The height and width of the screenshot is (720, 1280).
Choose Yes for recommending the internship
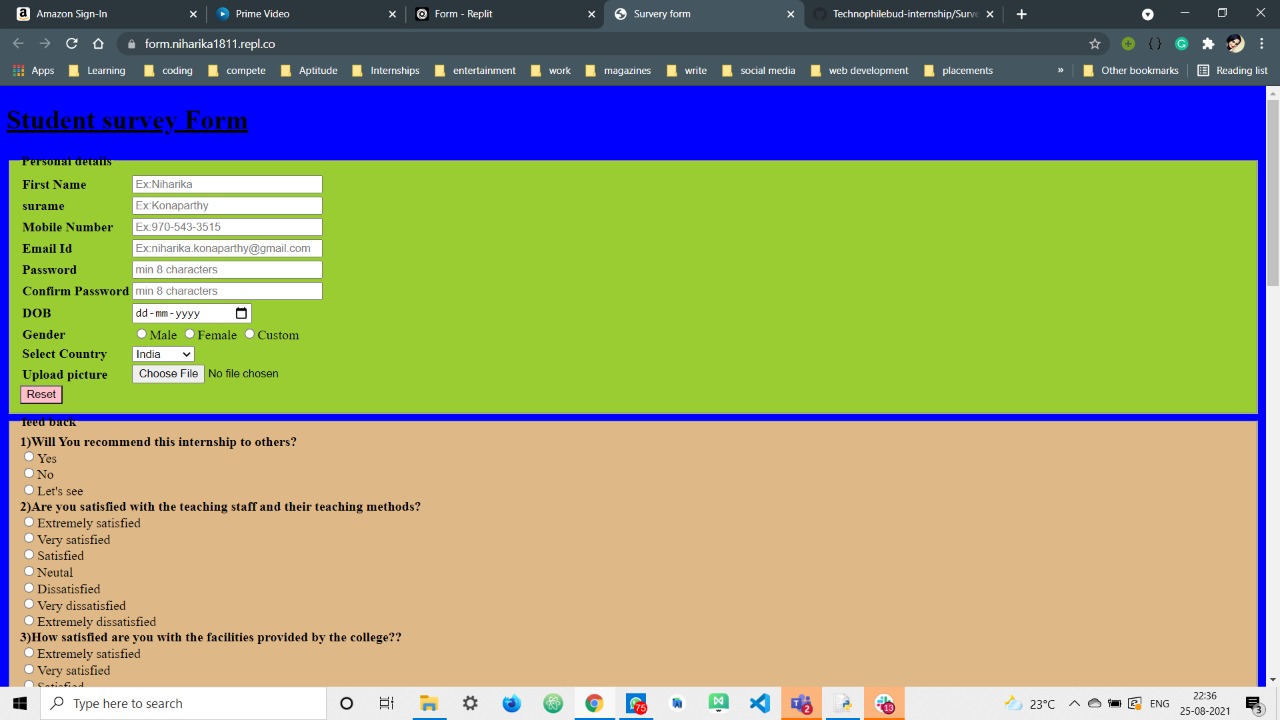tap(29, 456)
